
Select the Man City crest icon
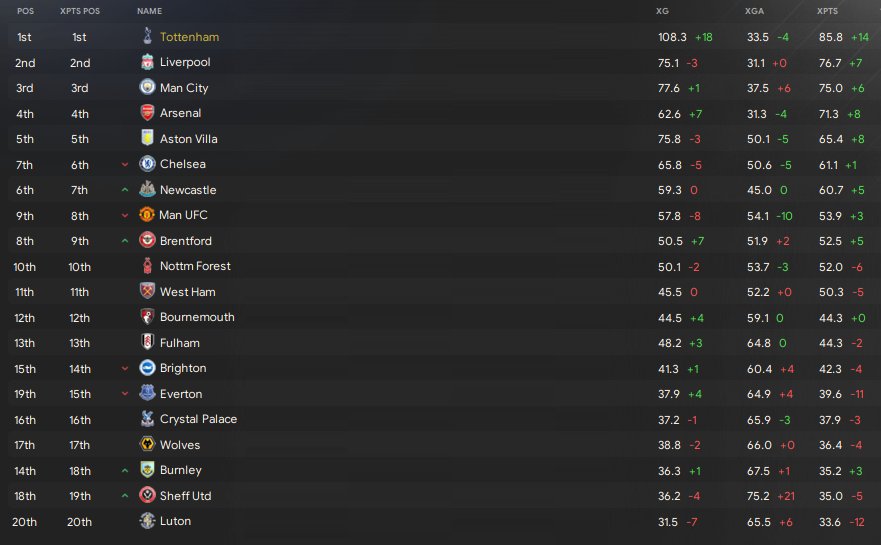point(147,87)
